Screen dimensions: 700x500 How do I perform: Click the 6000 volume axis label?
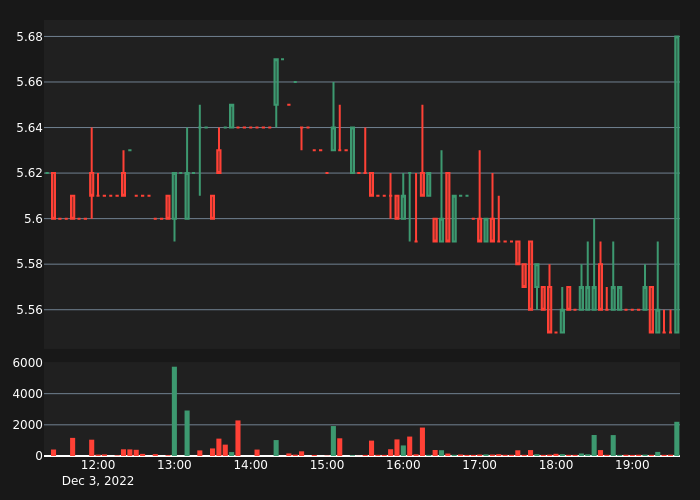28,362
